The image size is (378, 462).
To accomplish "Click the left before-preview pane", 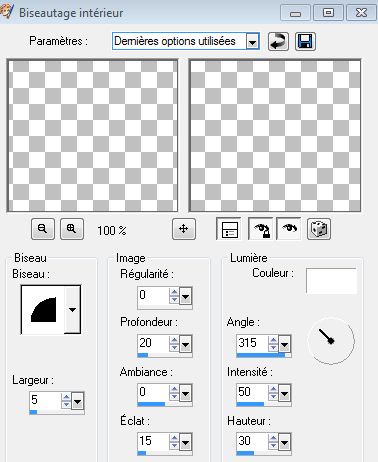I will pyautogui.click(x=92, y=135).
